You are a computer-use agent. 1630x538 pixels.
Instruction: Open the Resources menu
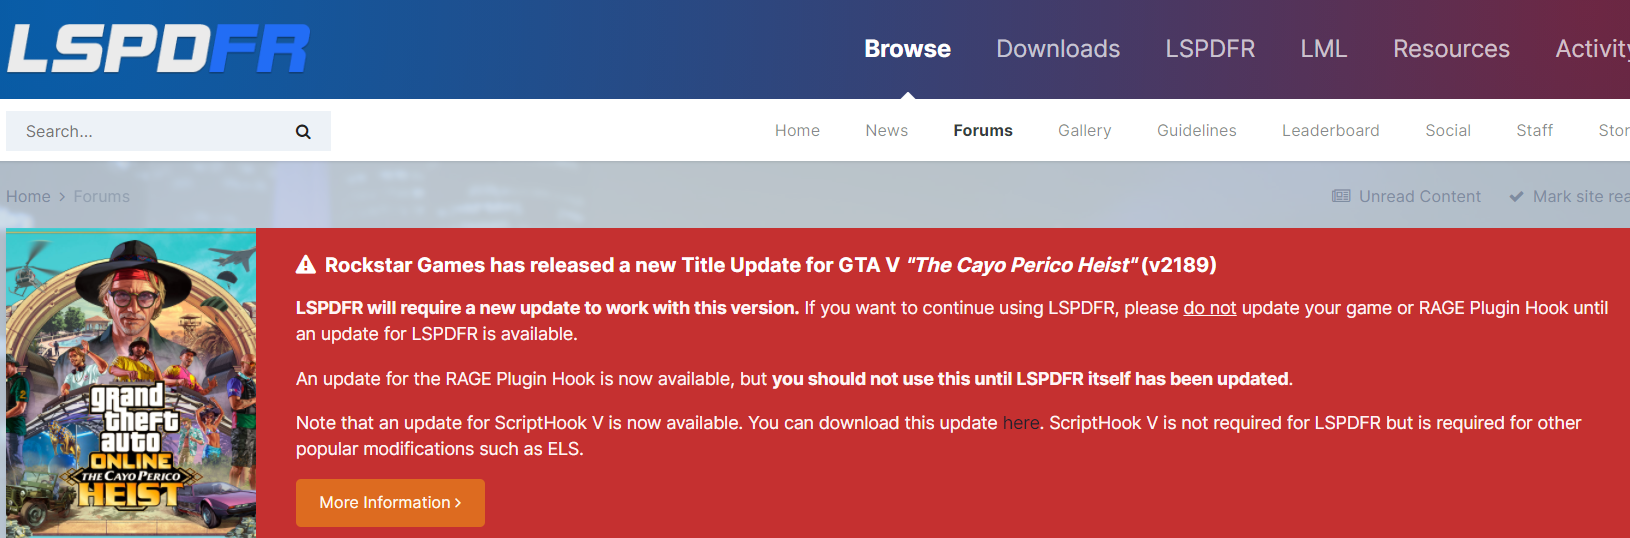[1451, 49]
